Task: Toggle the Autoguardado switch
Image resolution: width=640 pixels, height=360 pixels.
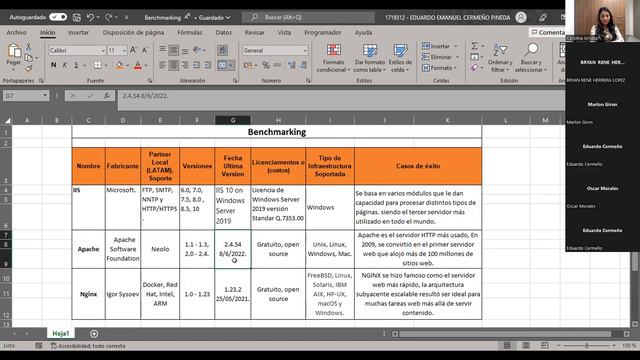Action: coord(58,17)
